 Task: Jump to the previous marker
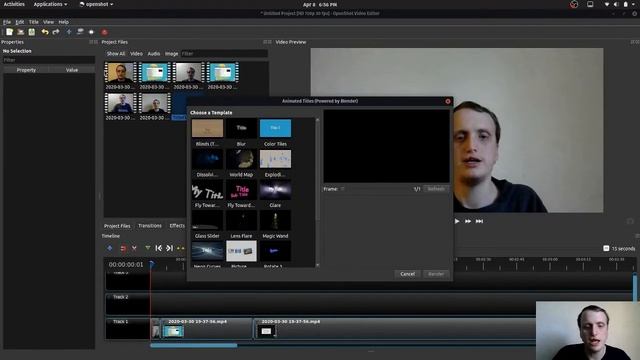[159, 248]
